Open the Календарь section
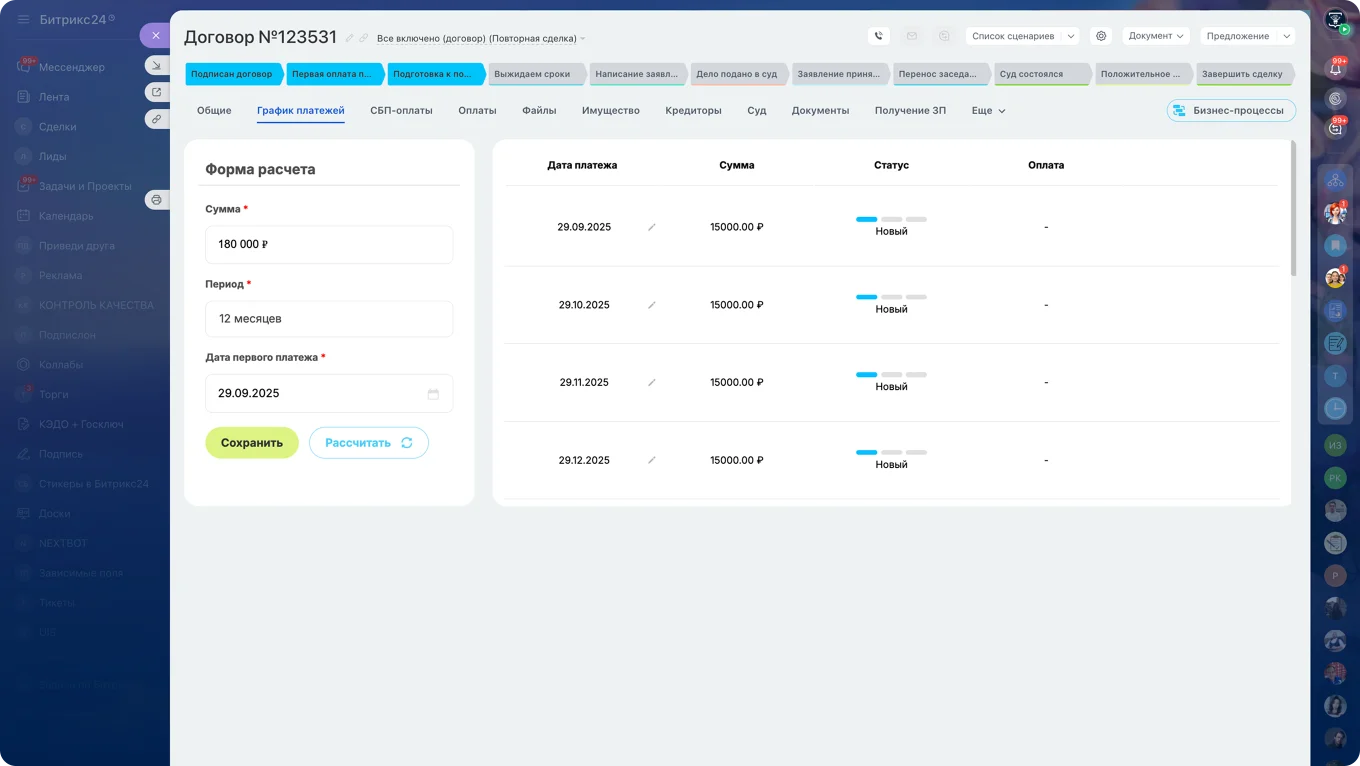The height and width of the screenshot is (766, 1360). 64,215
